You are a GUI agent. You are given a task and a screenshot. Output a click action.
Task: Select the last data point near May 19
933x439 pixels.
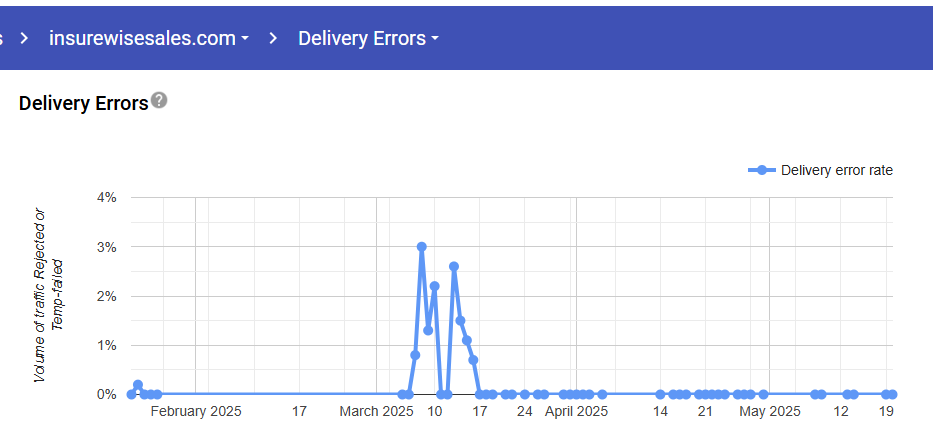click(892, 394)
